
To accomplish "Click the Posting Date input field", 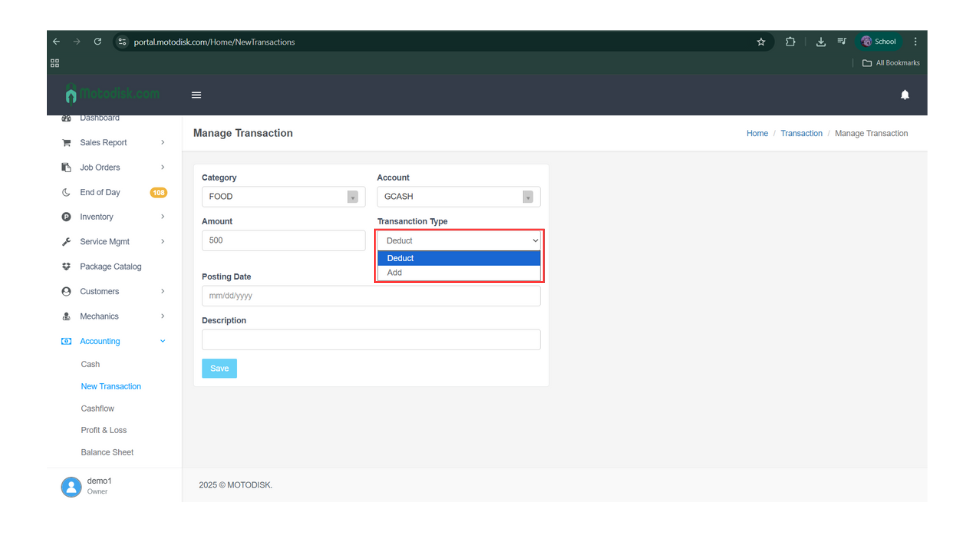I will tap(370, 296).
